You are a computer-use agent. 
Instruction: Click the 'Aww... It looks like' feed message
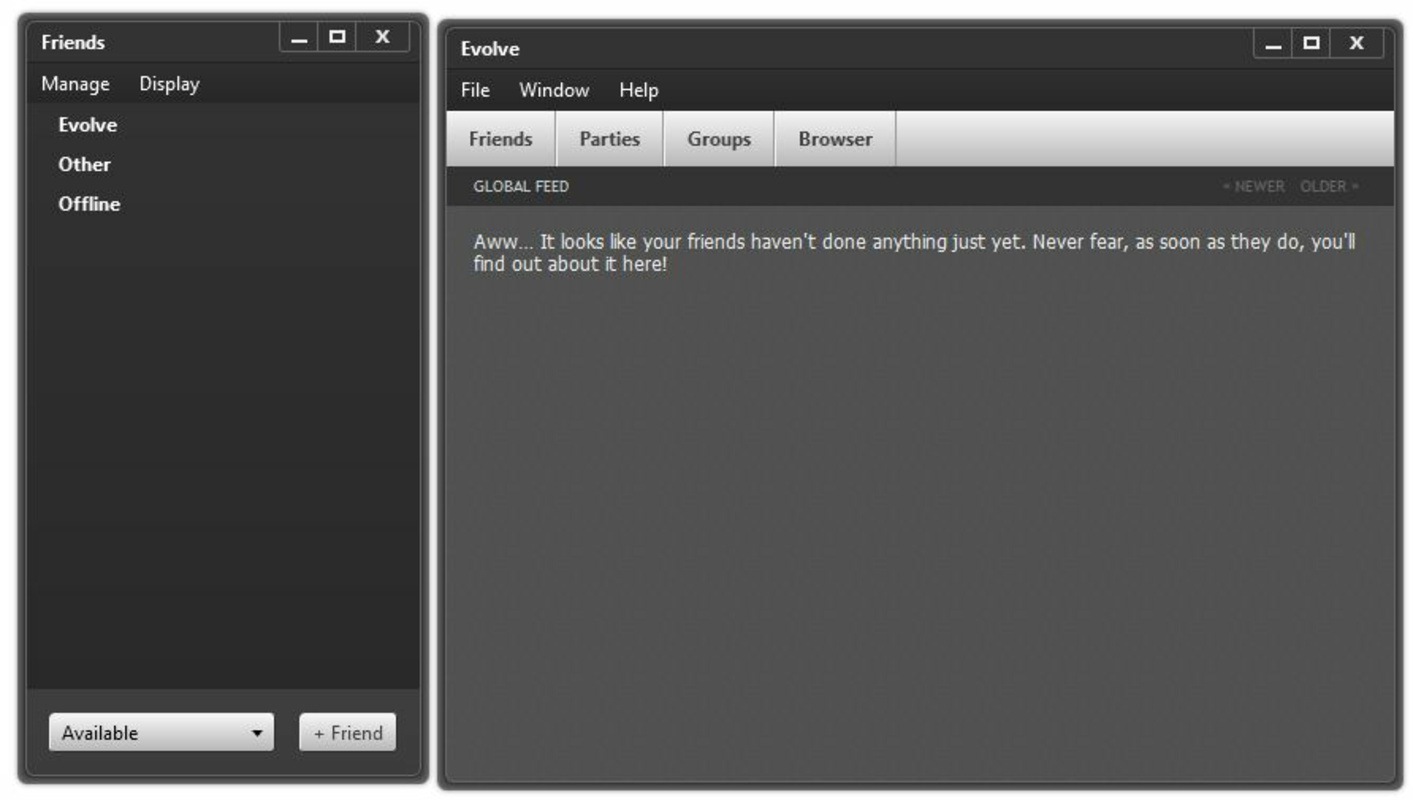(x=914, y=254)
